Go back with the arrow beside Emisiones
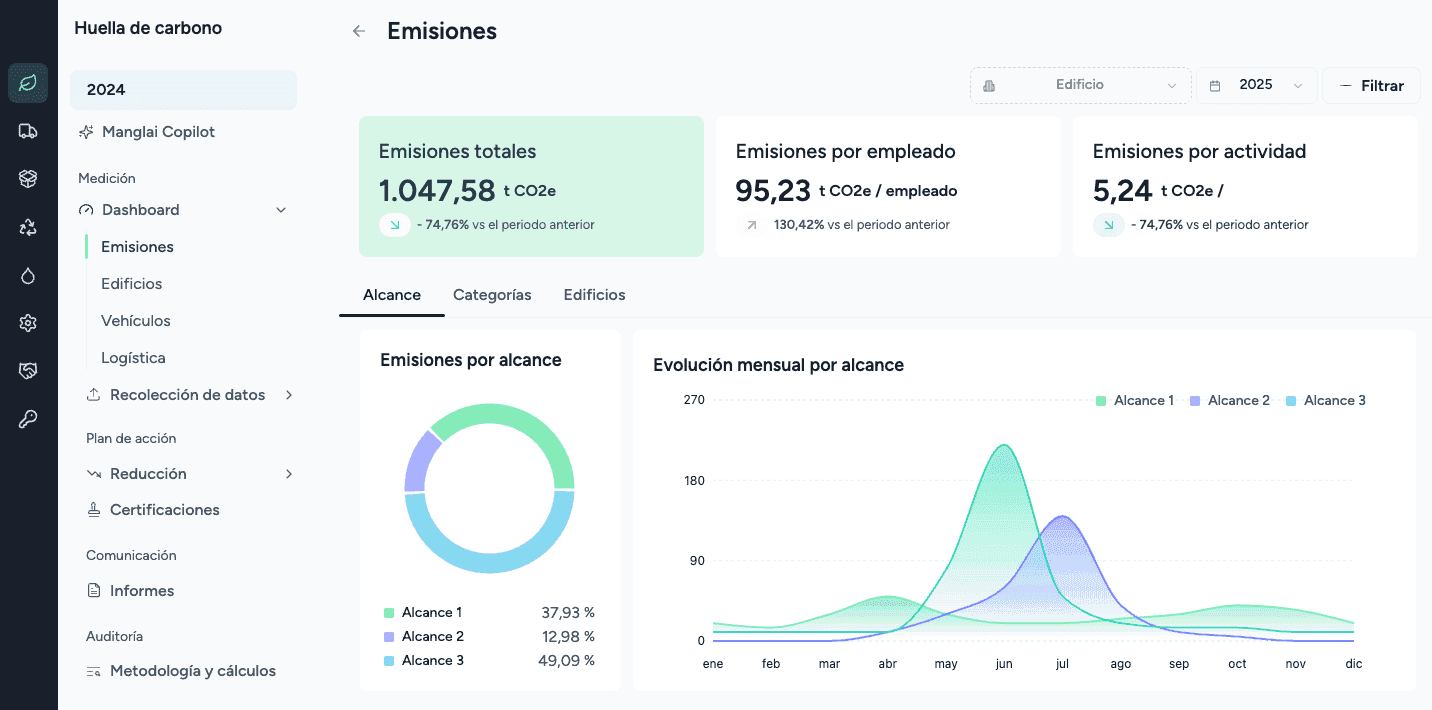Screen dimensions: 1432x710 coord(359,31)
